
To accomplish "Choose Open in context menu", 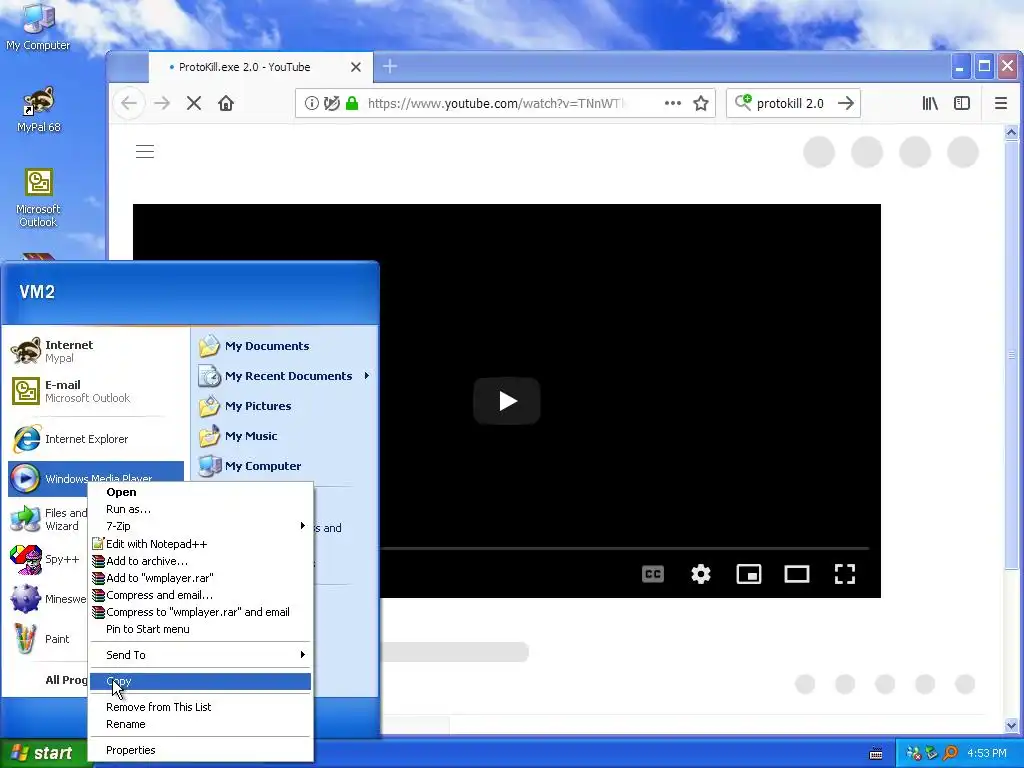I will coord(200,492).
